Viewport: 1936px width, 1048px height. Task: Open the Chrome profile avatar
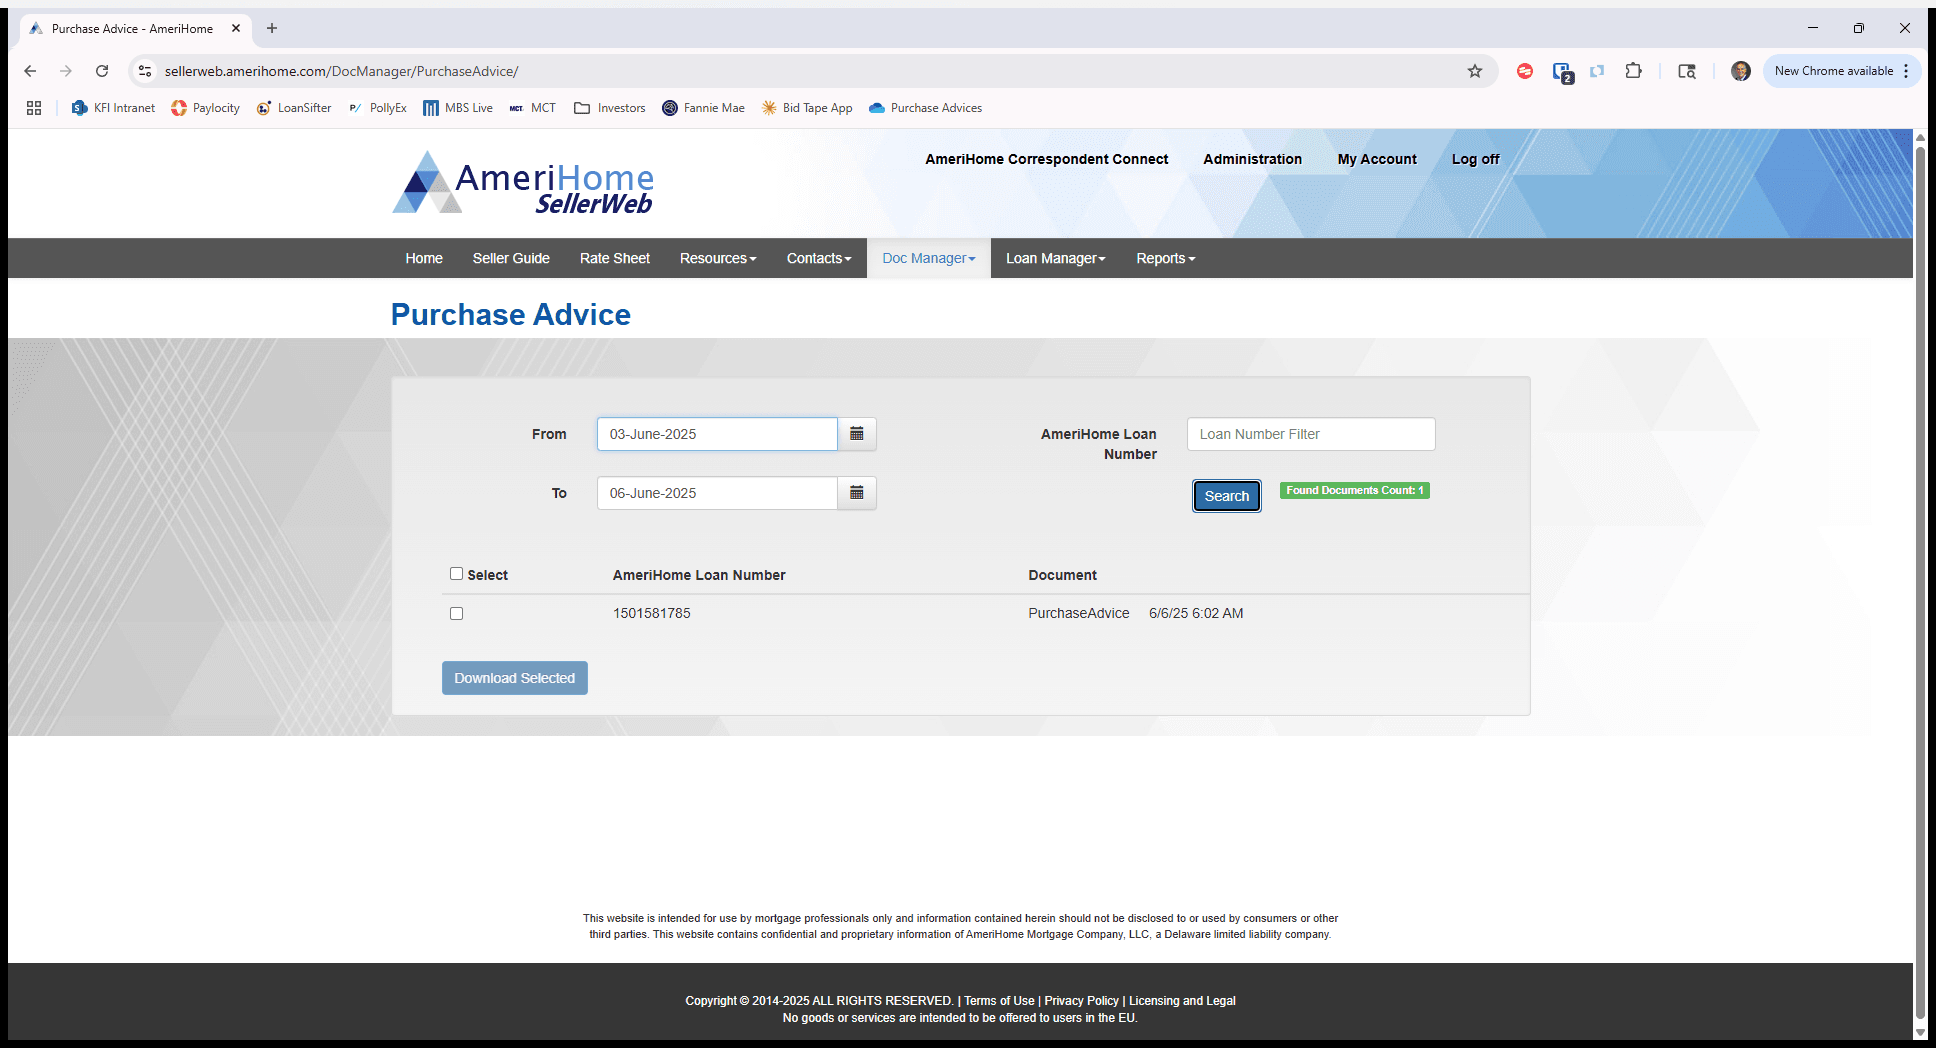coord(1741,71)
